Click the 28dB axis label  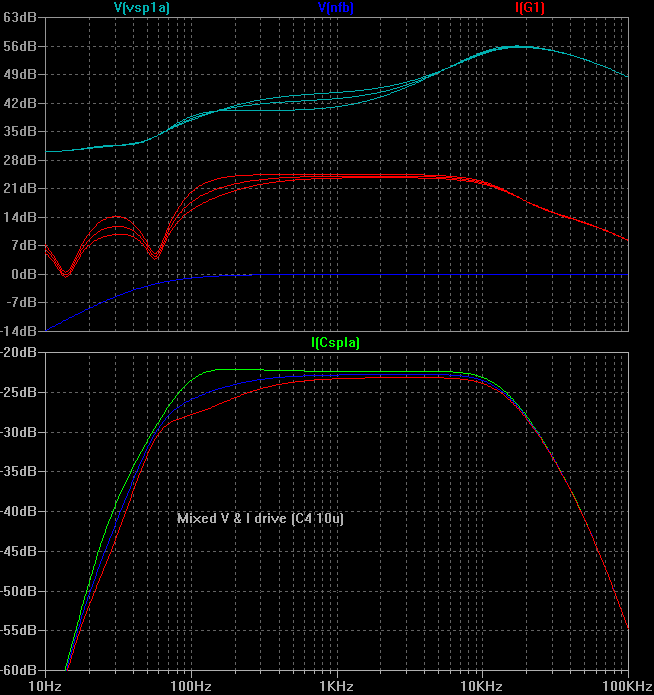point(19,160)
